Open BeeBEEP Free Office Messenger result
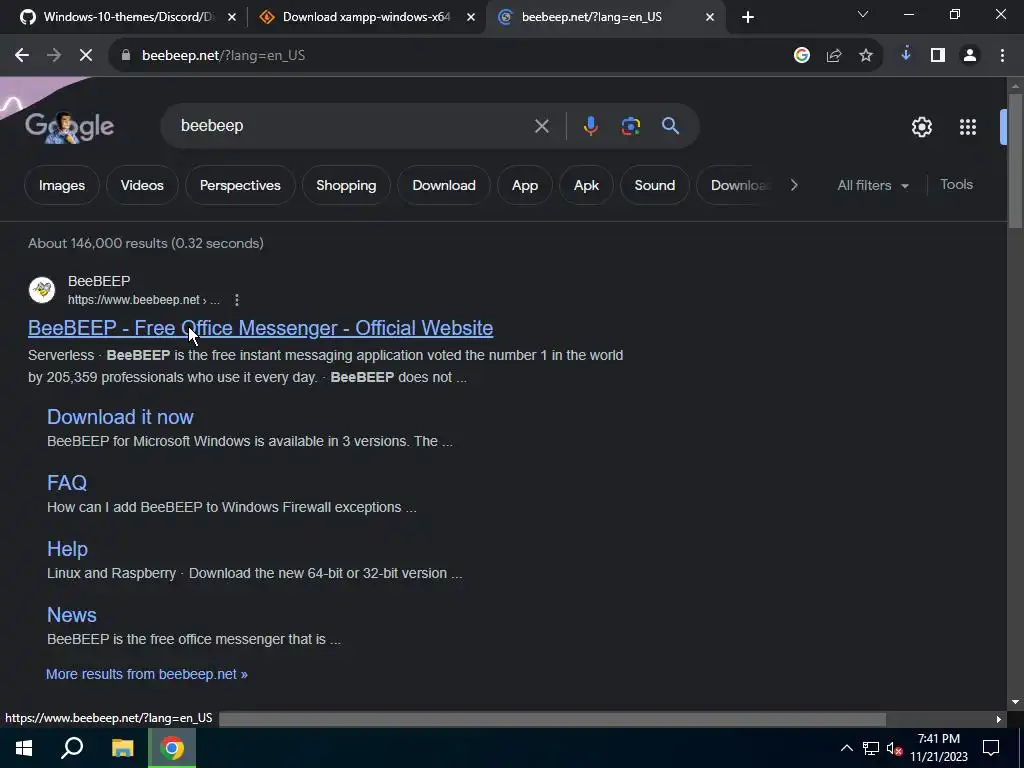This screenshot has width=1024, height=768. [x=261, y=328]
